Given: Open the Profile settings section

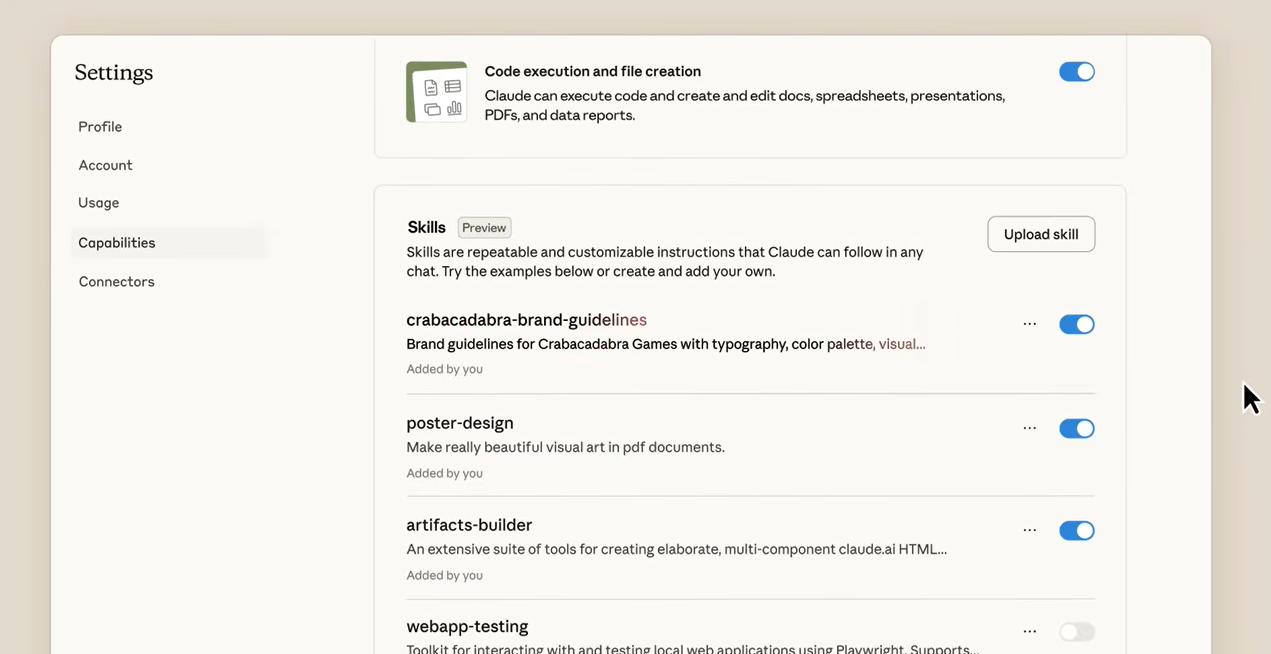Looking at the screenshot, I should pos(100,127).
